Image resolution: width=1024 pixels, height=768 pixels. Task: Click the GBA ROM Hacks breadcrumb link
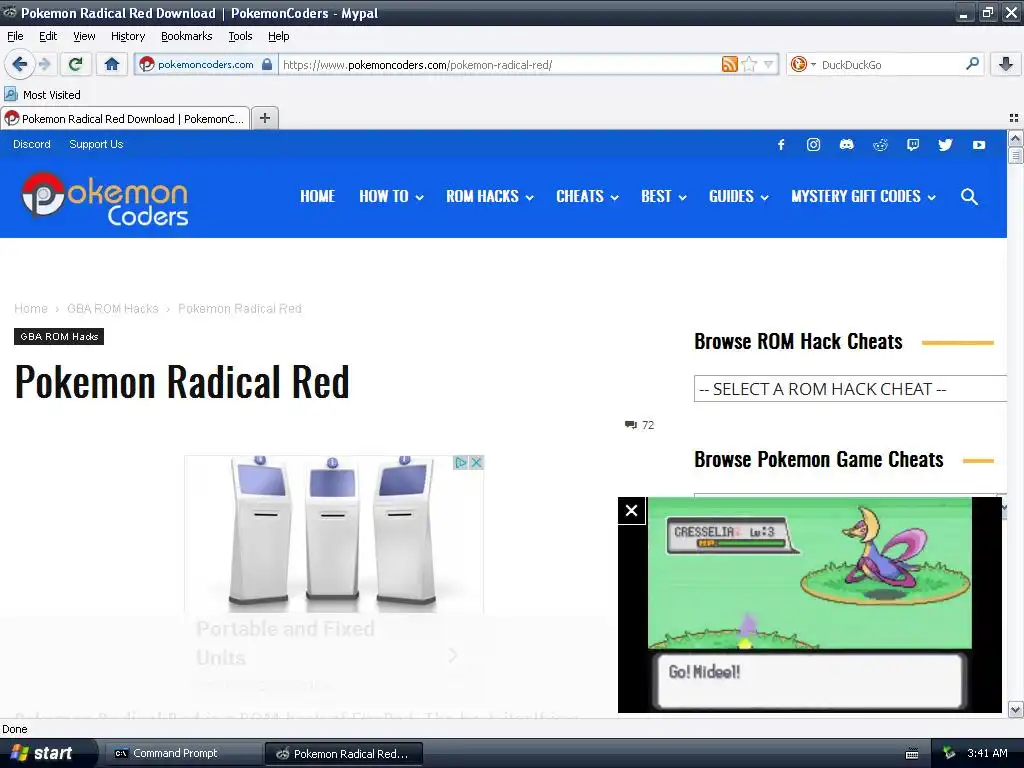pyautogui.click(x=112, y=308)
